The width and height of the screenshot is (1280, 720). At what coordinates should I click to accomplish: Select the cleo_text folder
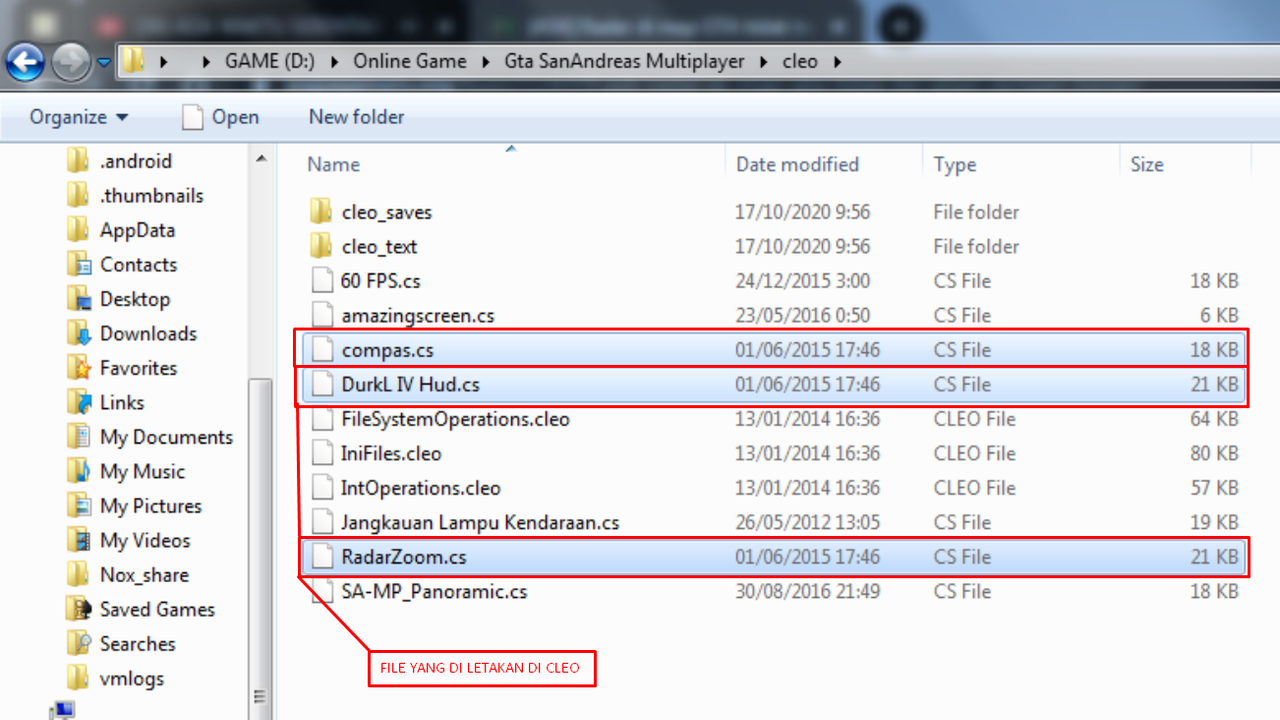379,247
